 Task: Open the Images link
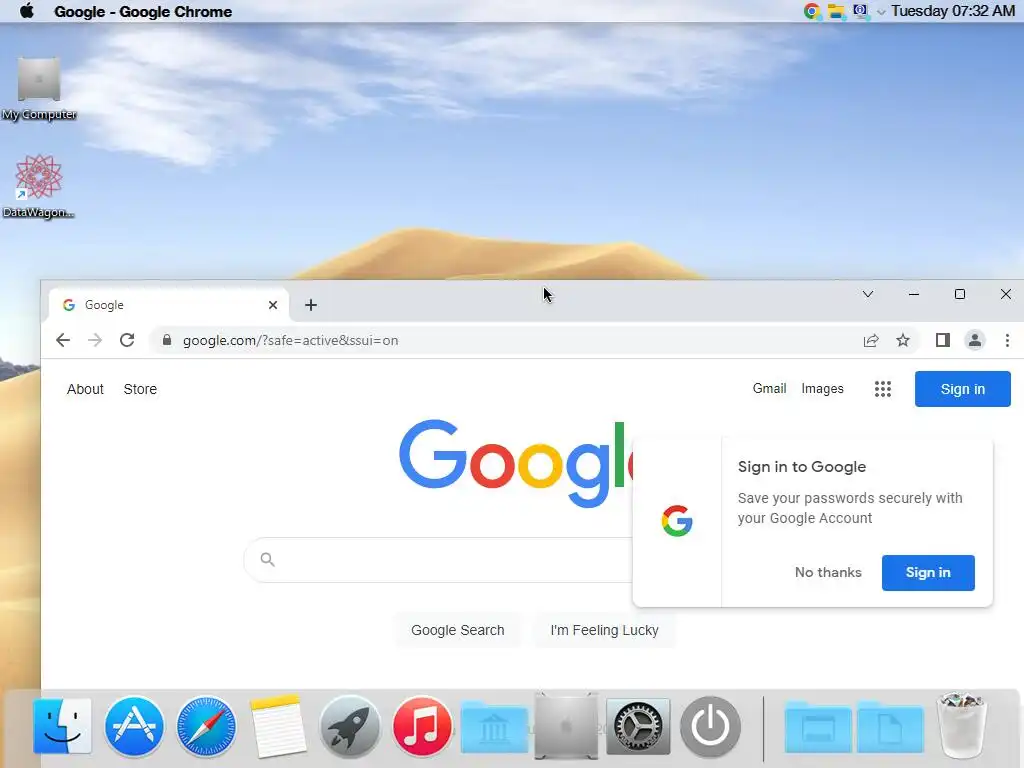point(822,389)
